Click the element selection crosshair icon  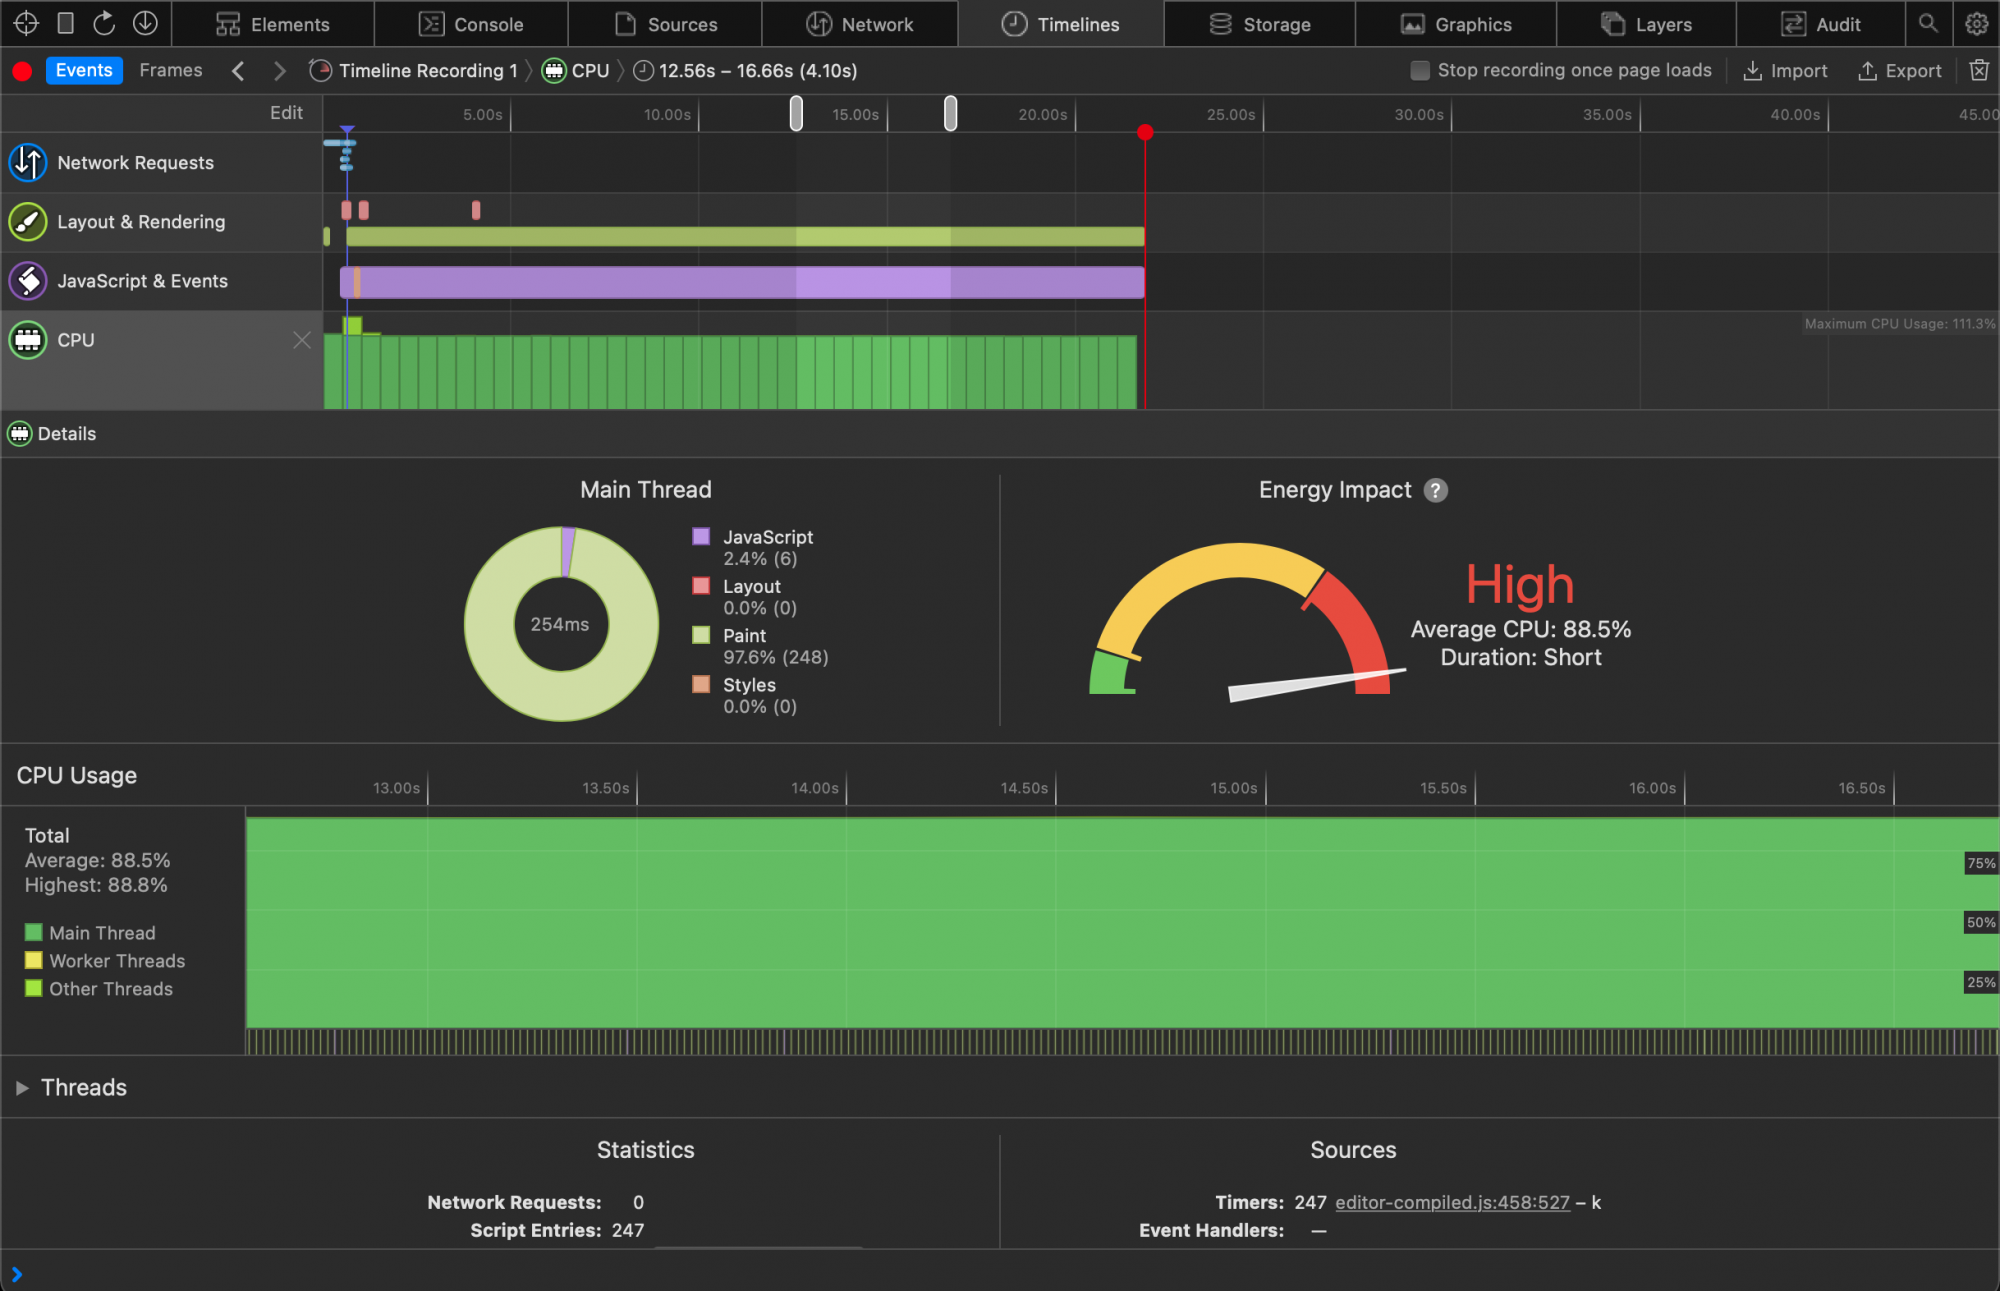coord(26,23)
